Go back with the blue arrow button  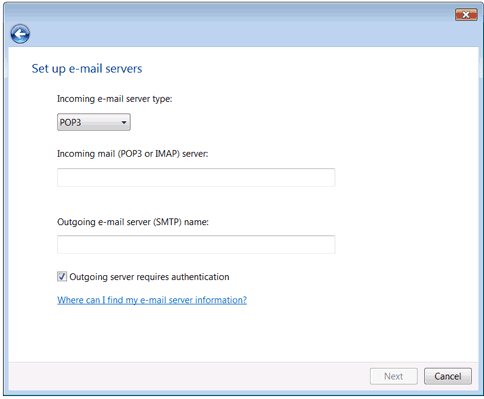coord(20,34)
